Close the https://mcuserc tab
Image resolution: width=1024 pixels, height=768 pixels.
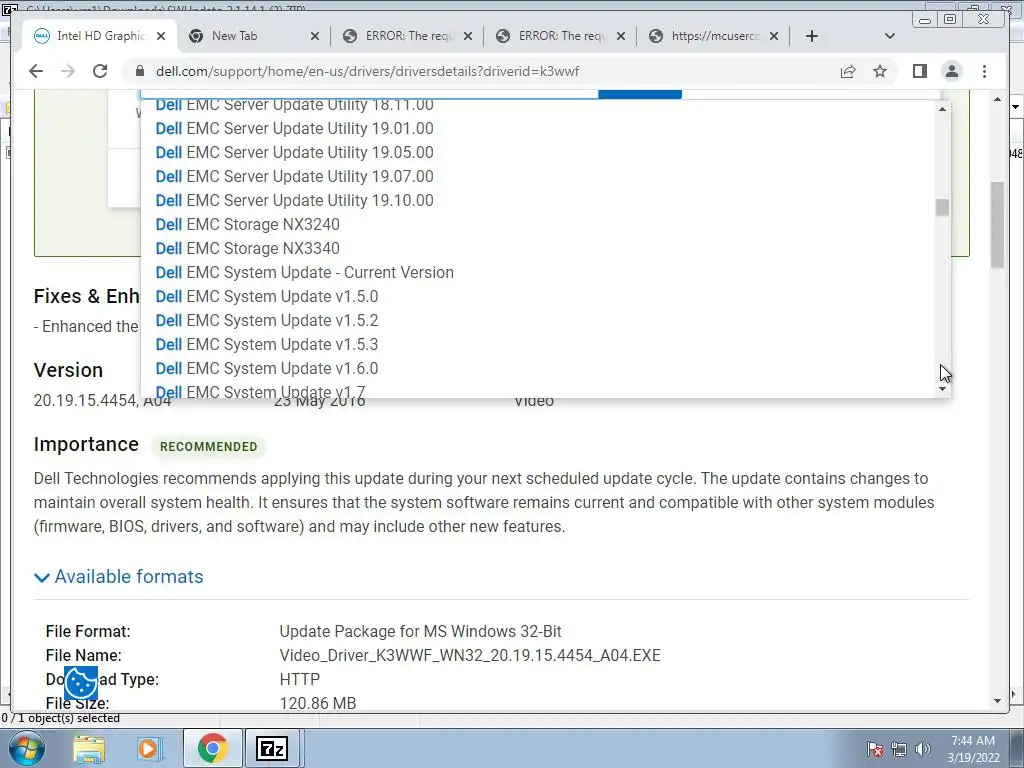[x=774, y=36]
